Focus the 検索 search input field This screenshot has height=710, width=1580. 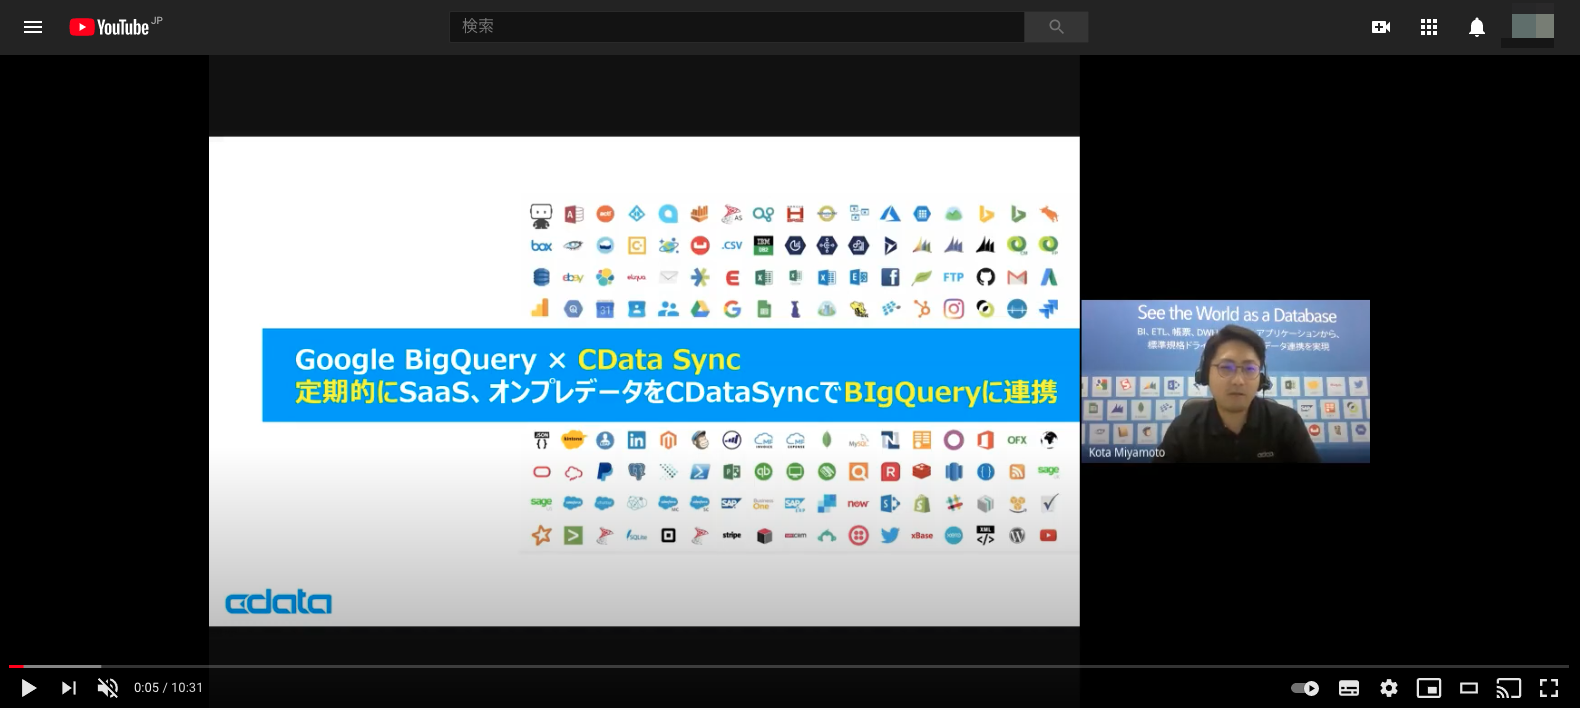click(x=737, y=27)
